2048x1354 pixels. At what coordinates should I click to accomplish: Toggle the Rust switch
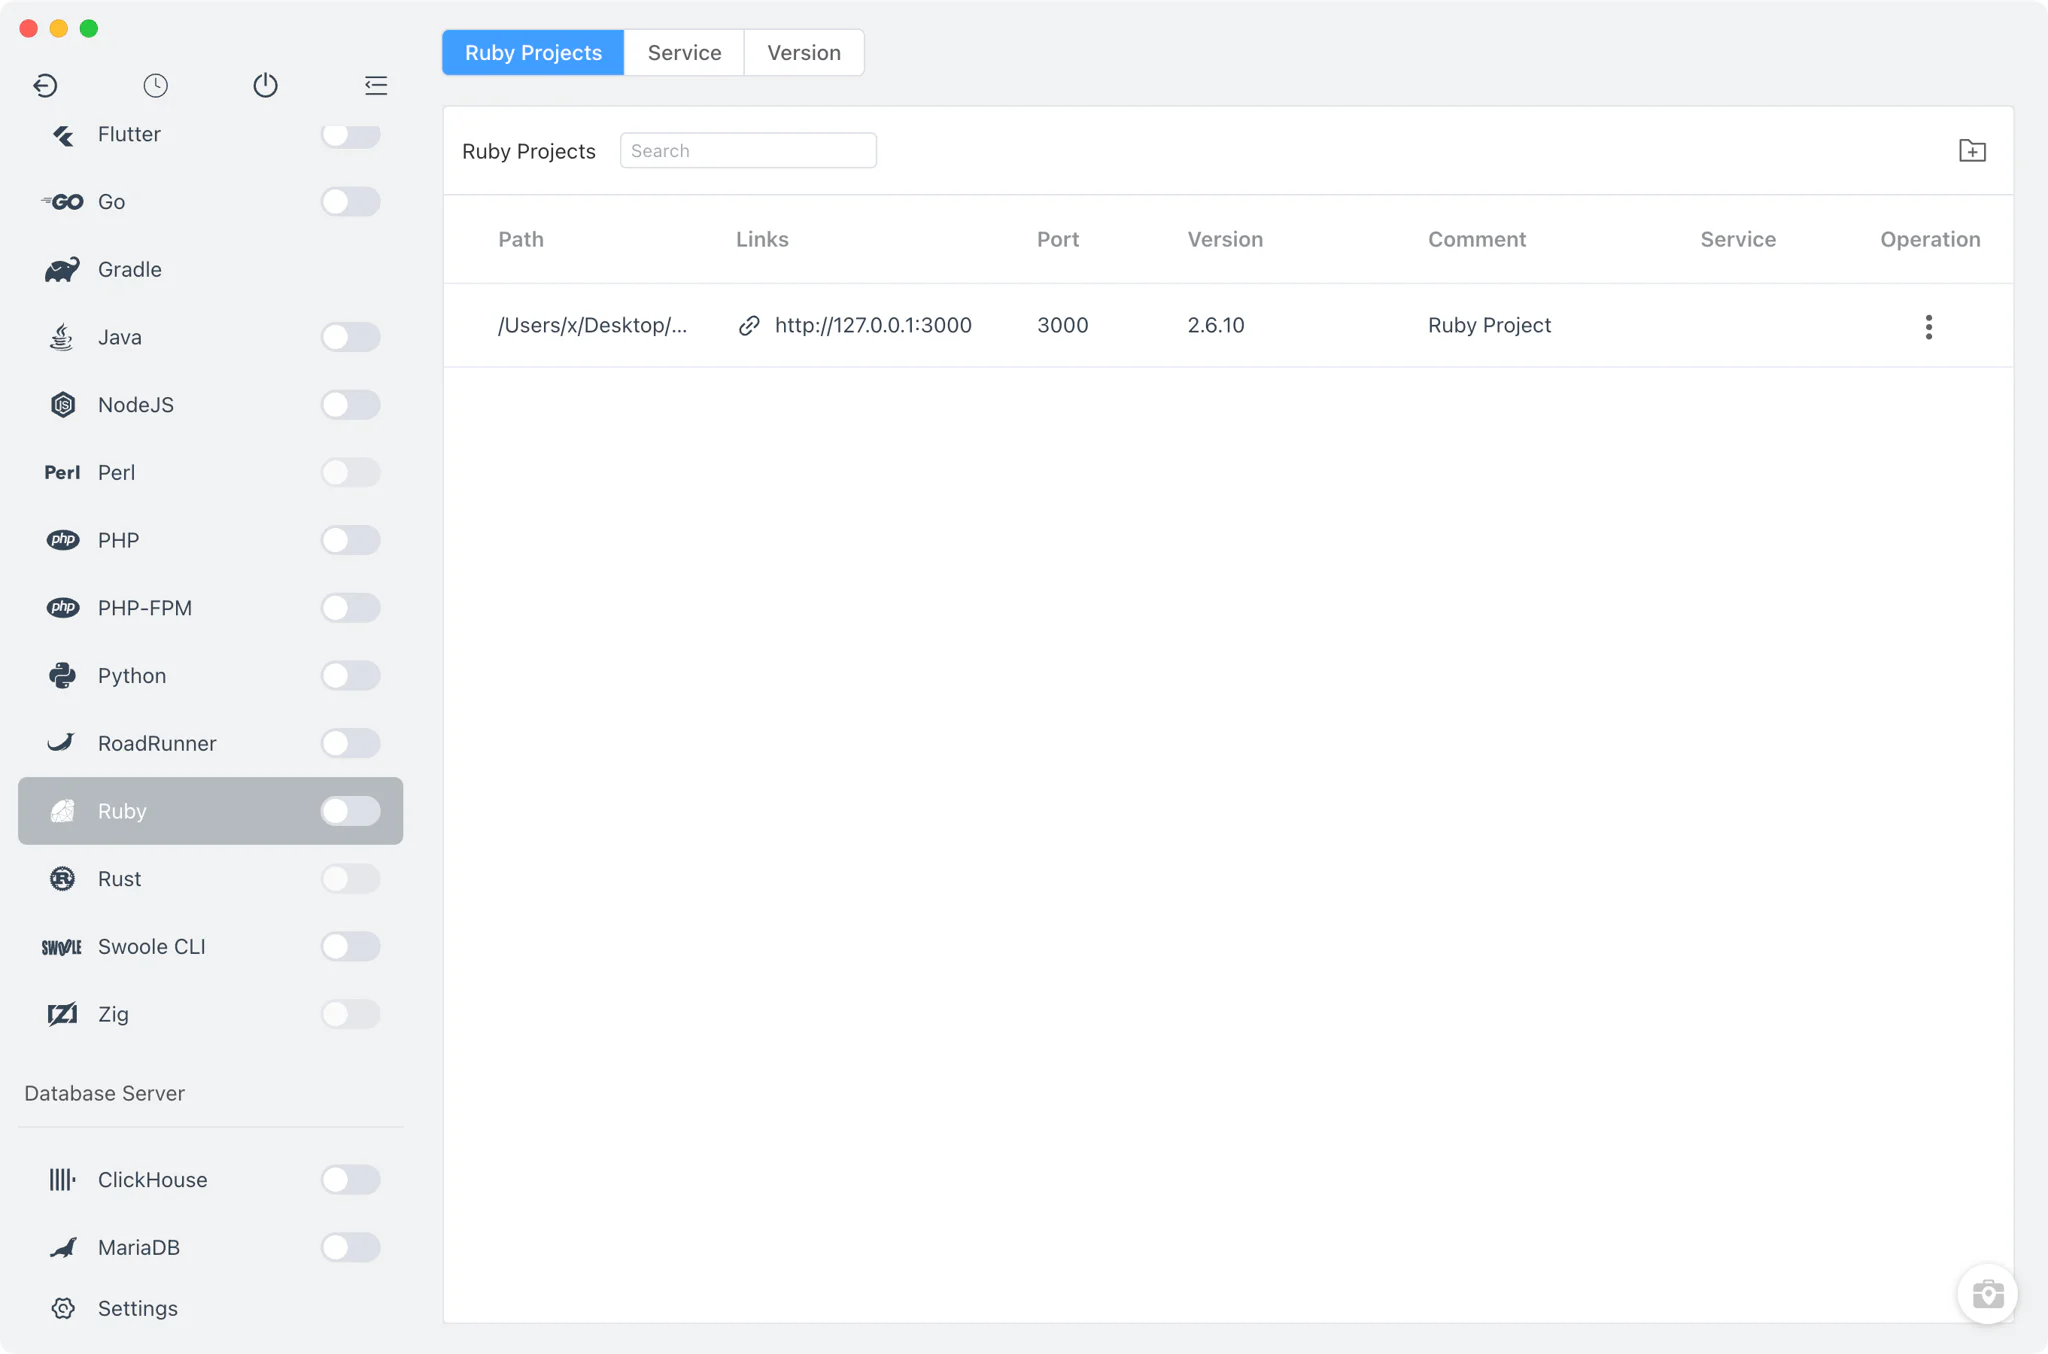click(x=350, y=879)
